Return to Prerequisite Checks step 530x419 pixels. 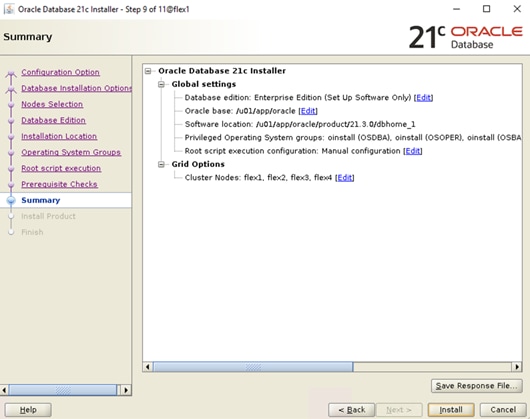click(x=59, y=184)
